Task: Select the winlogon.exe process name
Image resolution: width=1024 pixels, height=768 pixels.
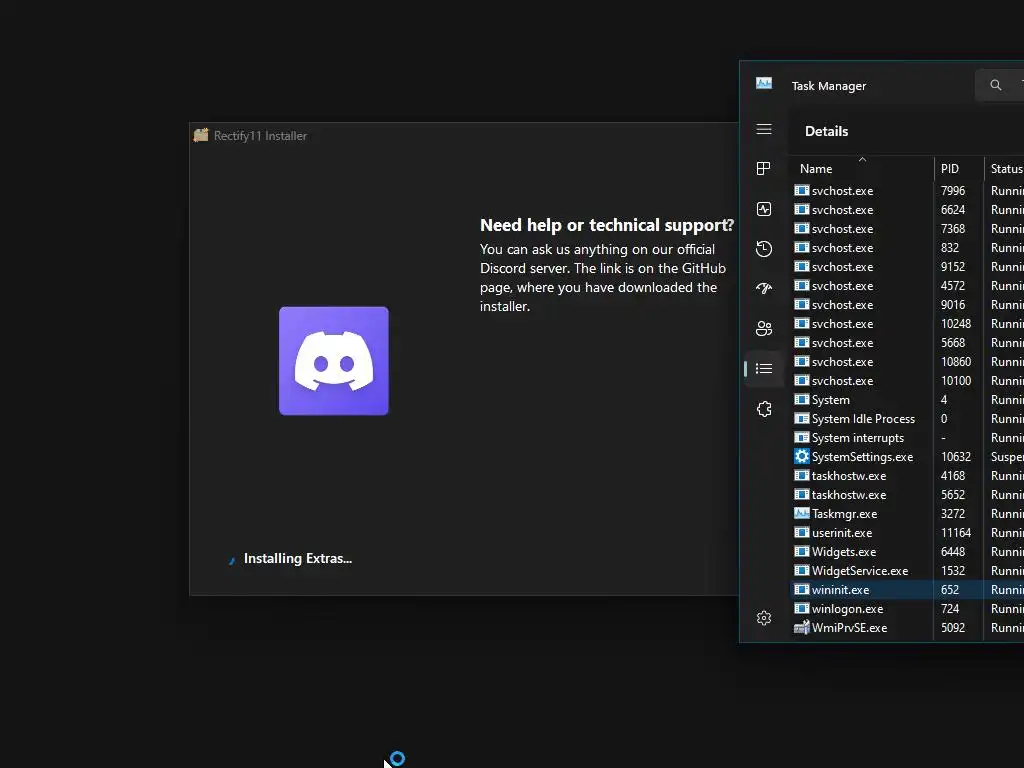Action: pos(848,609)
